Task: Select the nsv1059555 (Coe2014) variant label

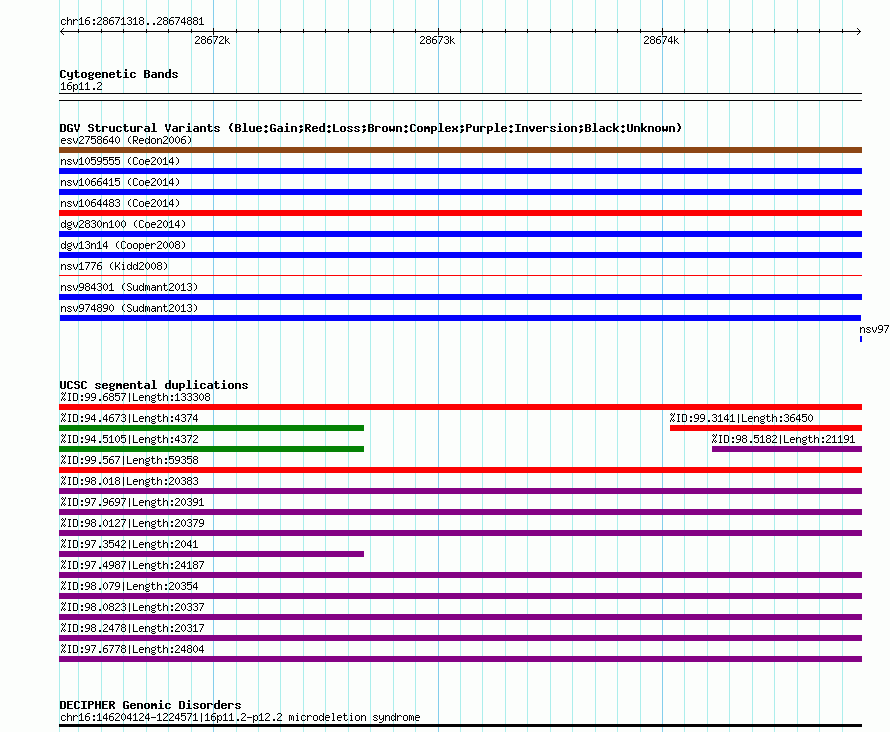Action: (120, 161)
